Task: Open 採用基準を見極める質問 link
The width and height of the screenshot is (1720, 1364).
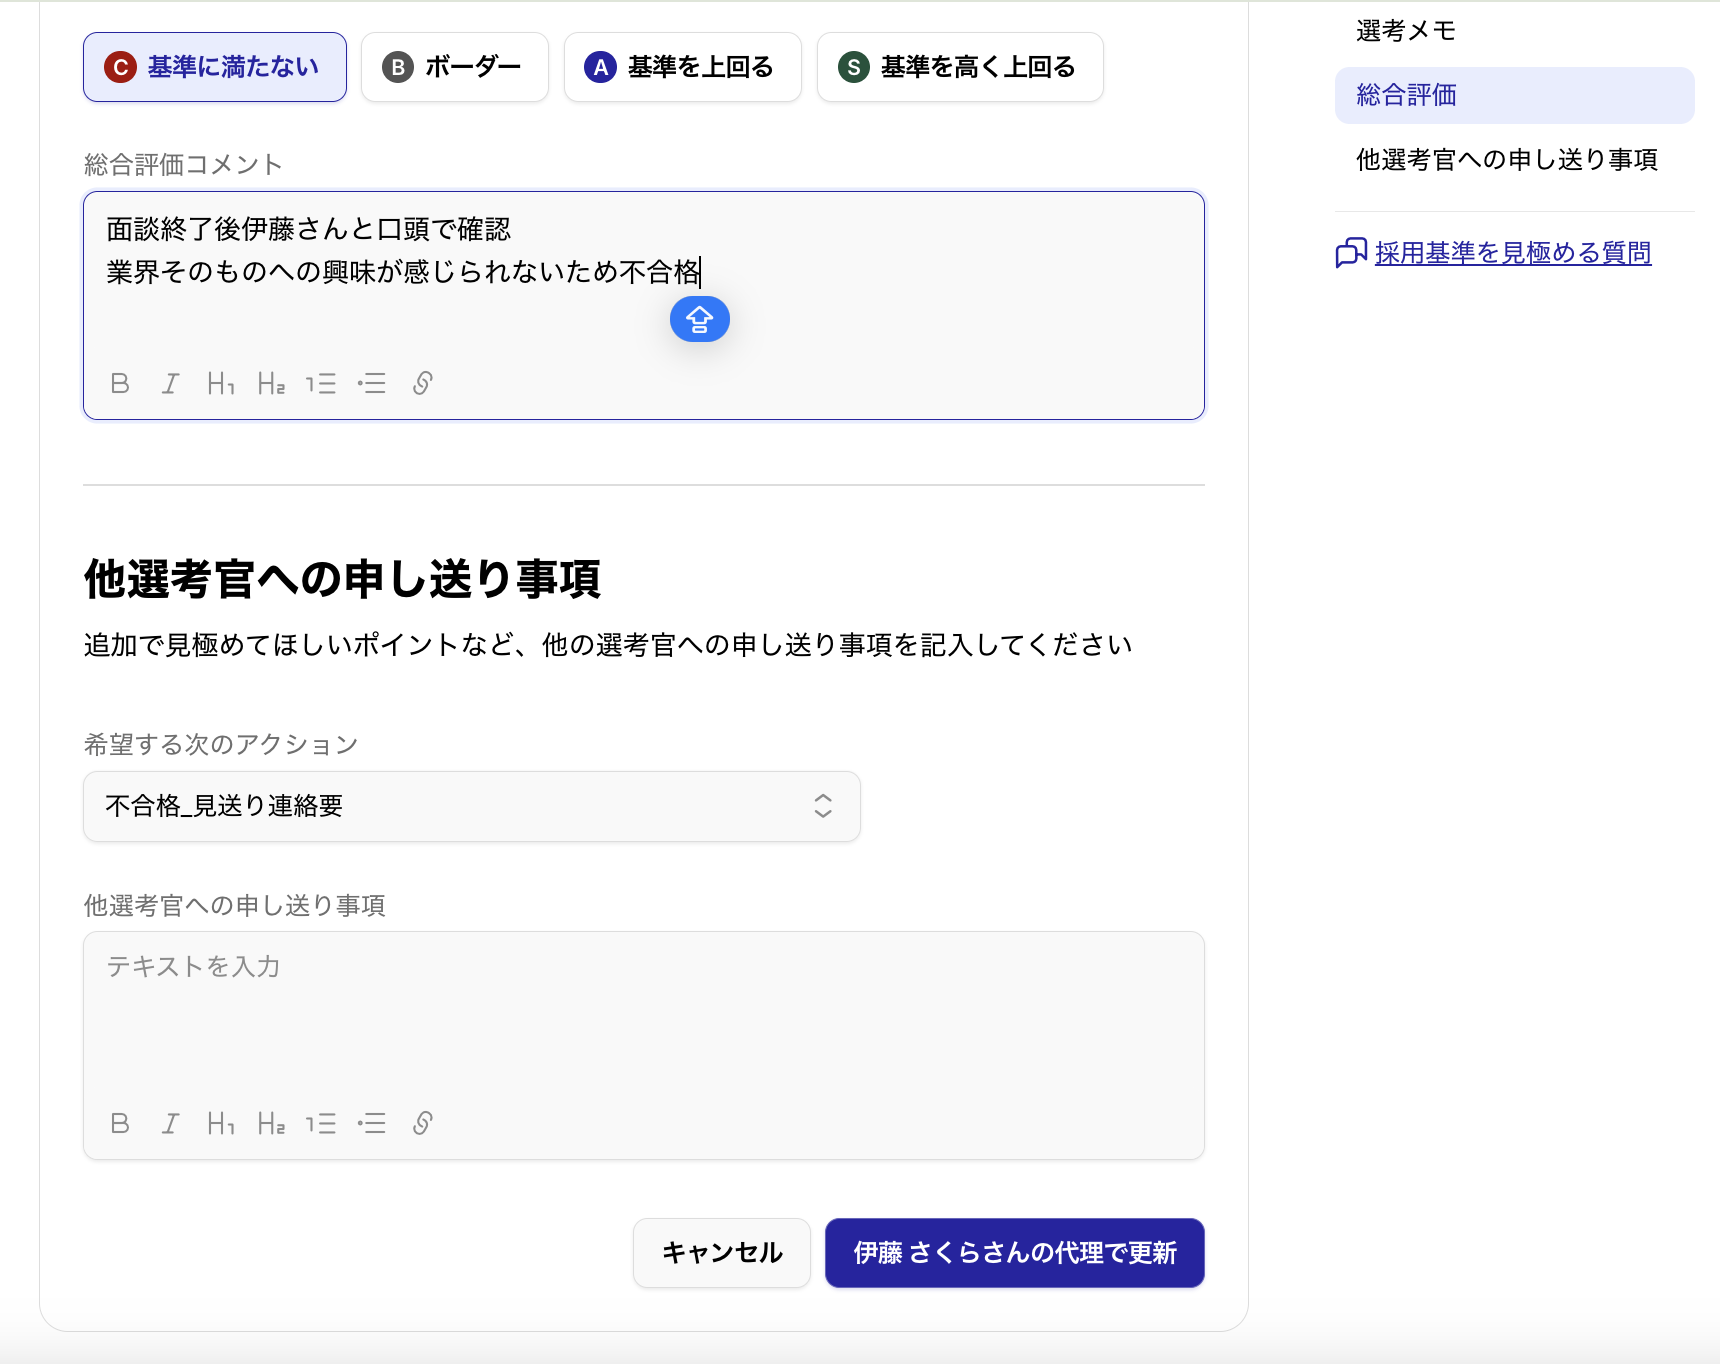Action: click(1512, 253)
